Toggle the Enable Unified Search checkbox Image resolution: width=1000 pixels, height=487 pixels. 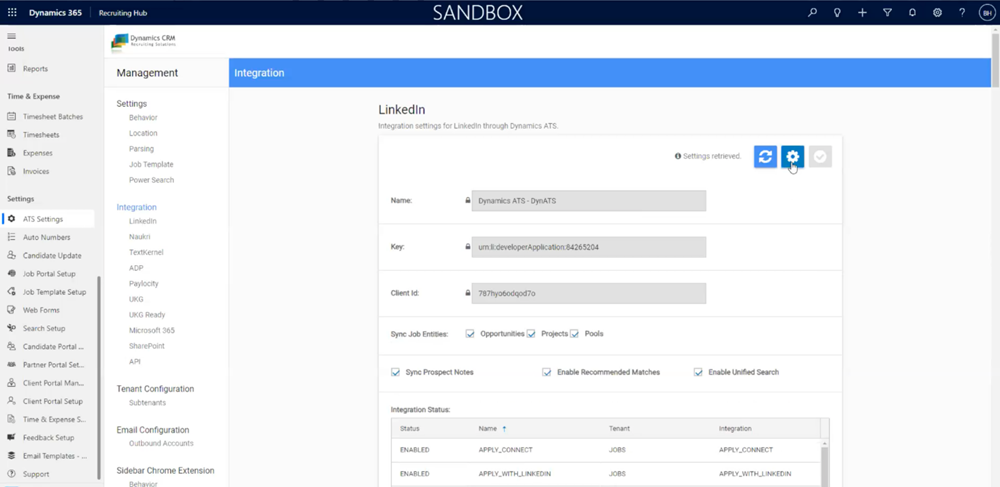tap(698, 372)
